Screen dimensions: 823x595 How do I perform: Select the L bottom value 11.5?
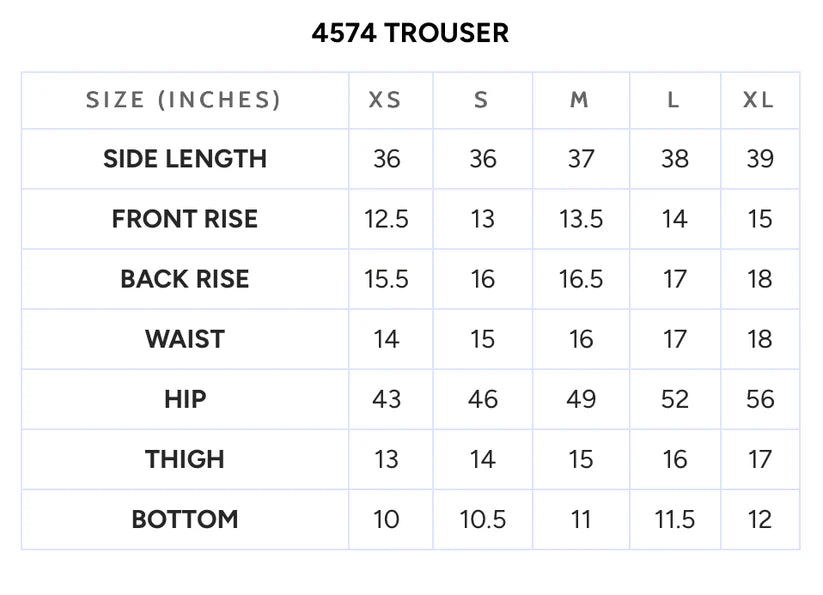click(674, 519)
